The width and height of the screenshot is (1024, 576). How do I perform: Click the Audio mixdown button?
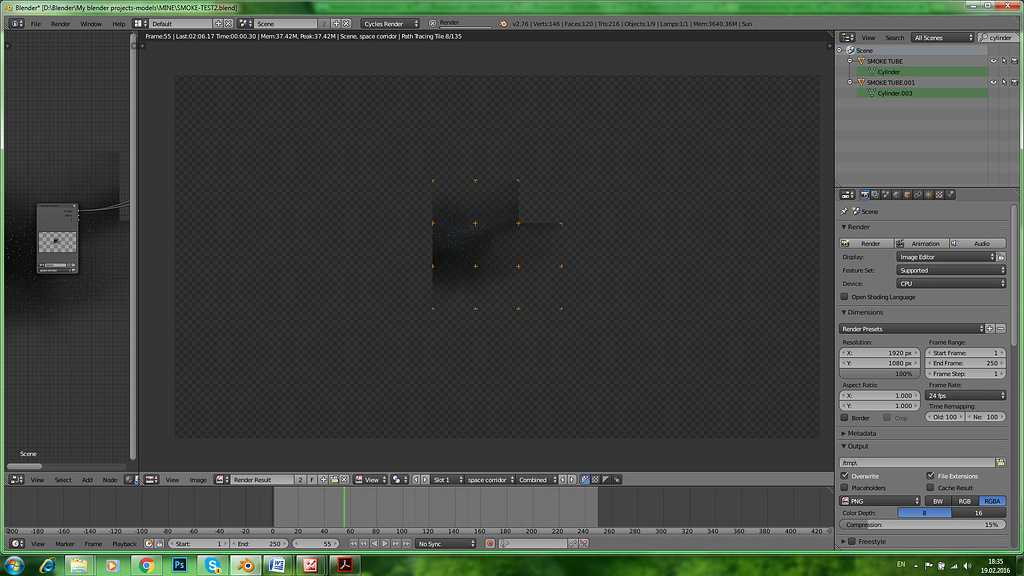978,244
